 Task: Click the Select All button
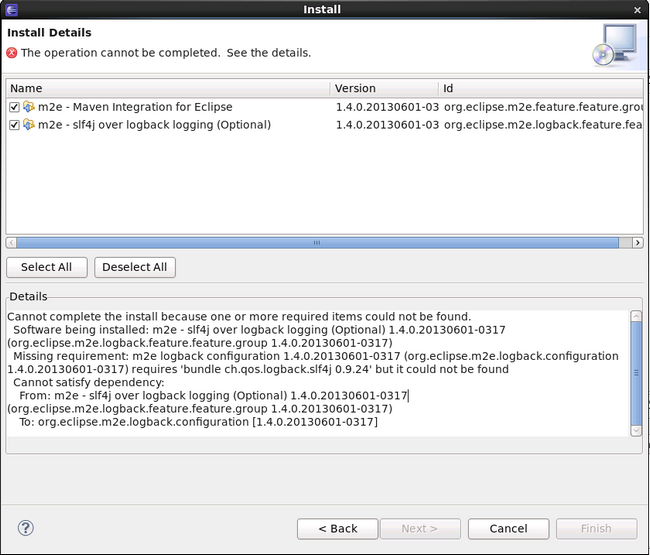pyautogui.click(x=46, y=267)
